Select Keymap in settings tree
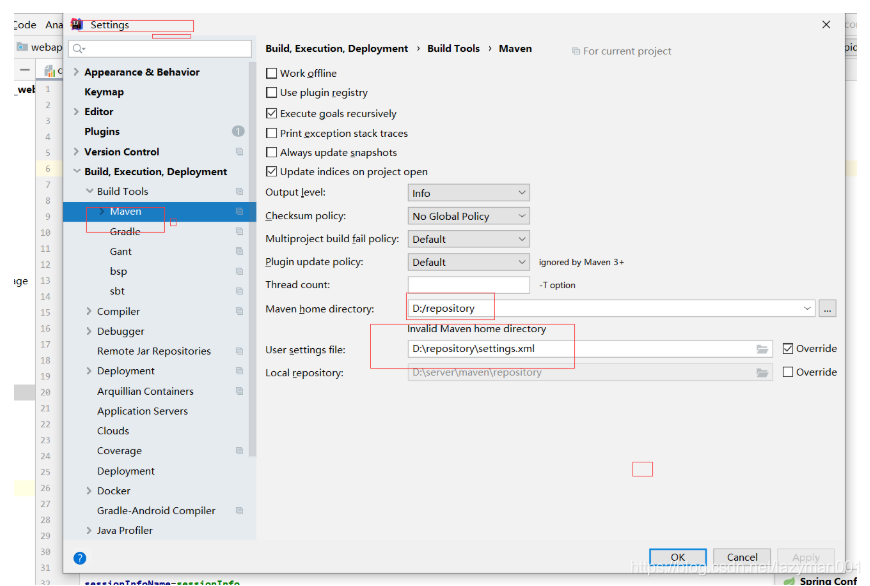 [104, 92]
